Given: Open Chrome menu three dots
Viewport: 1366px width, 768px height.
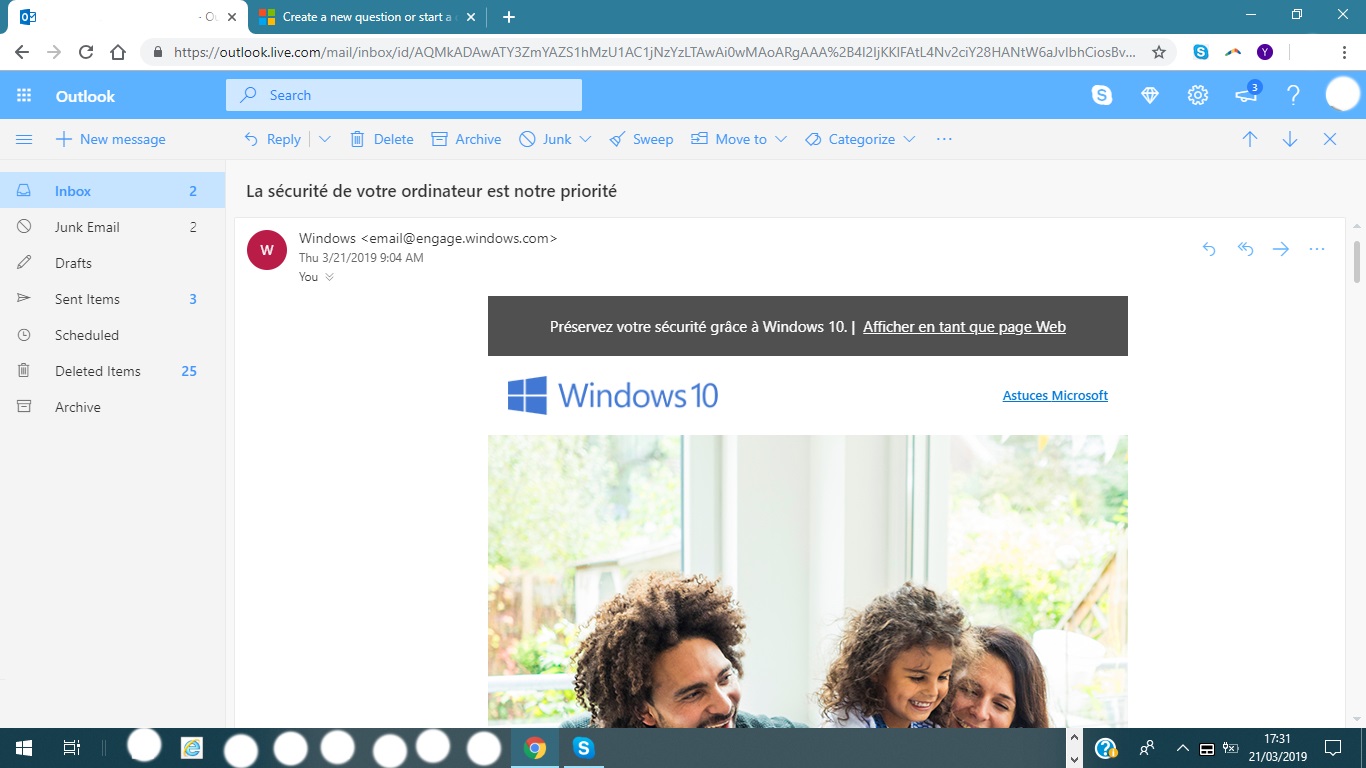Looking at the screenshot, I should pos(1344,52).
